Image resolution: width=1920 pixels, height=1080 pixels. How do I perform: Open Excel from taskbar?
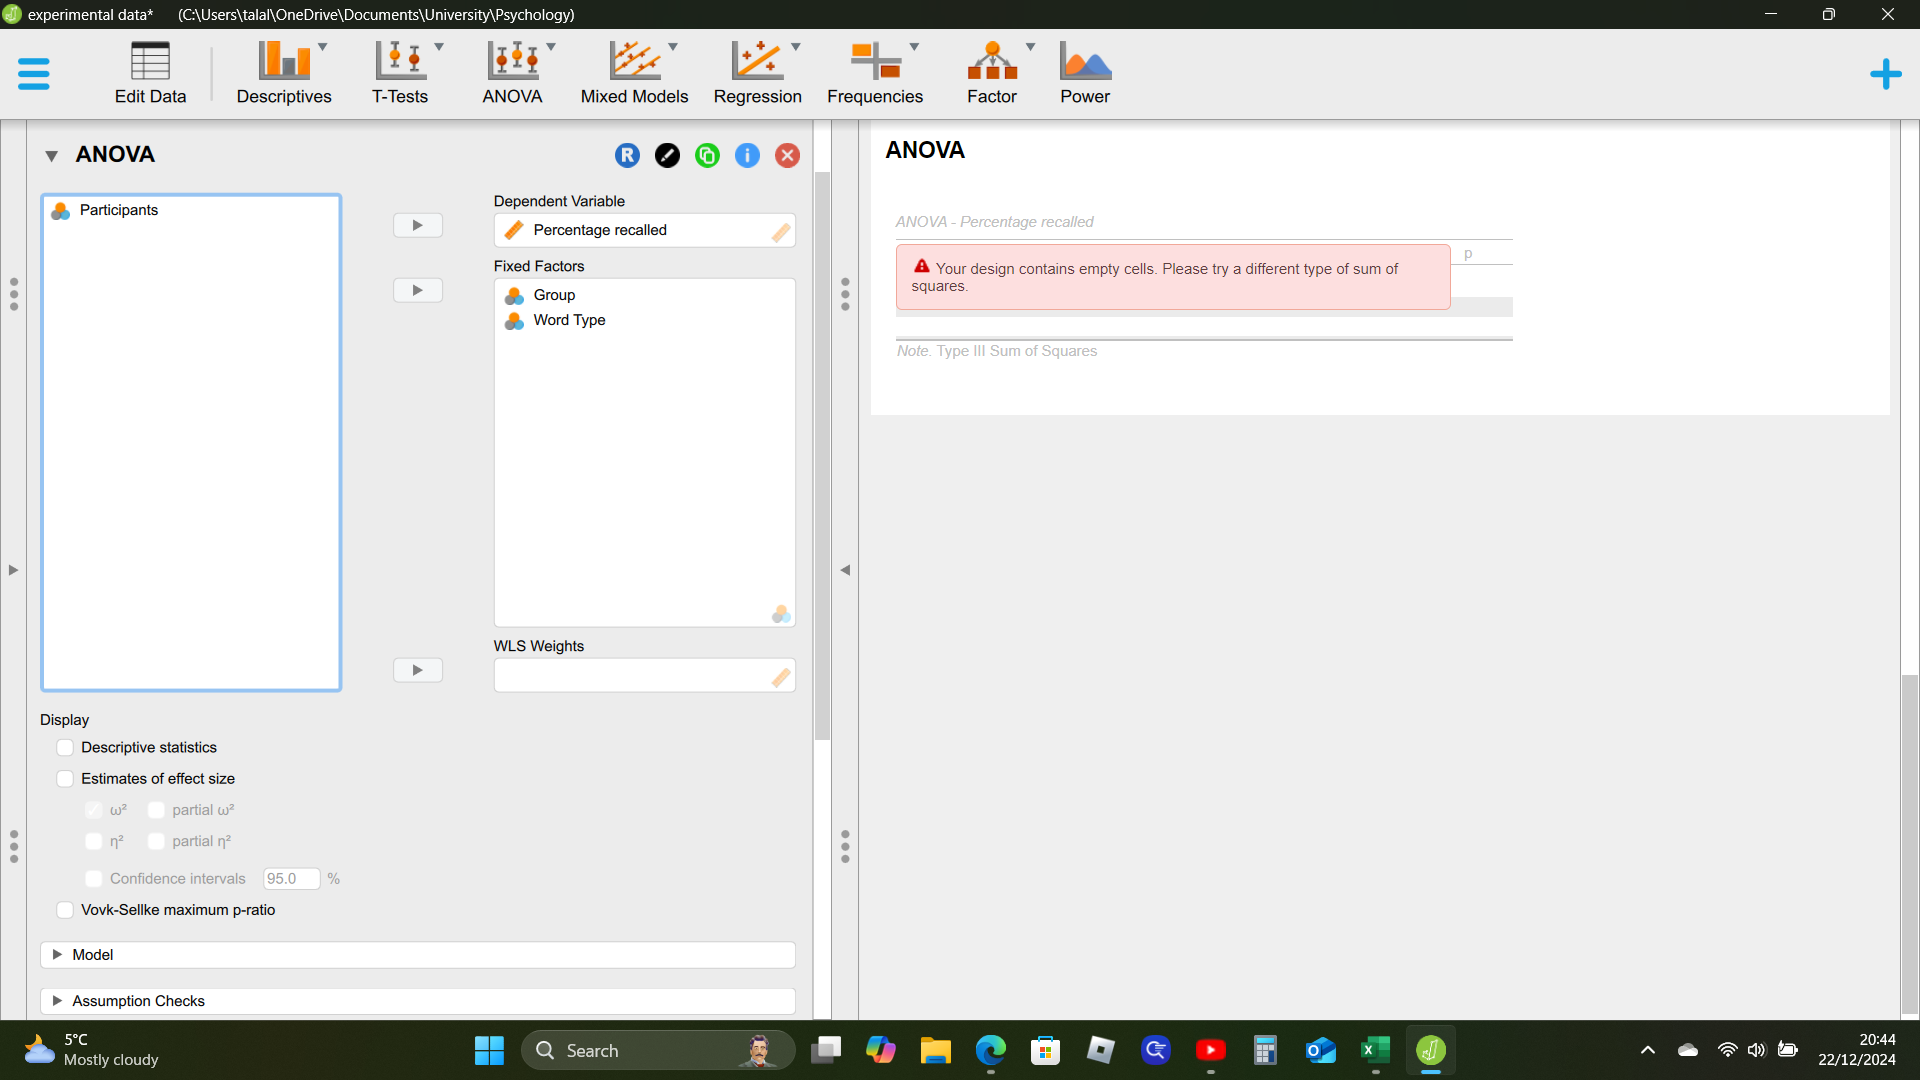1376,1050
